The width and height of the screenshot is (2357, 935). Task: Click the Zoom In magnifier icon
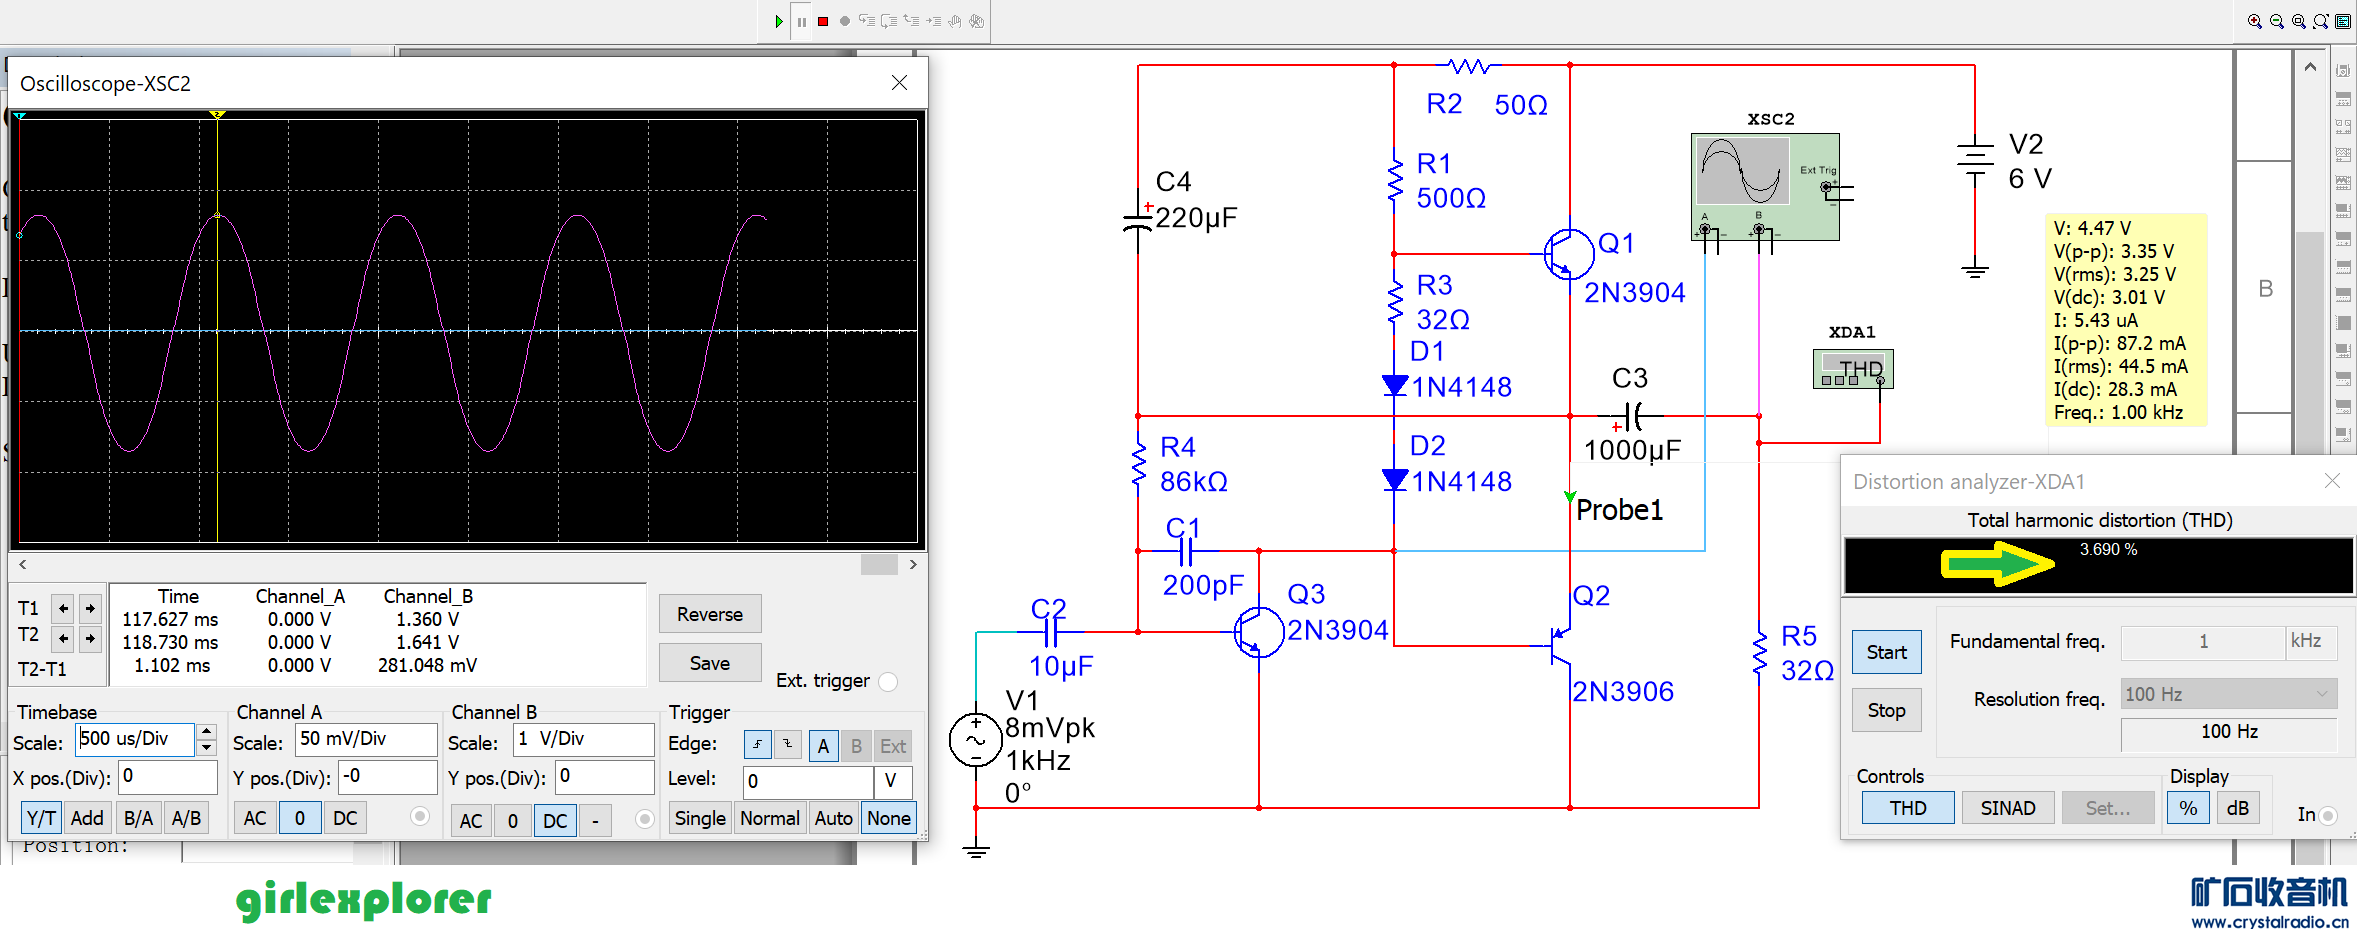click(2255, 21)
